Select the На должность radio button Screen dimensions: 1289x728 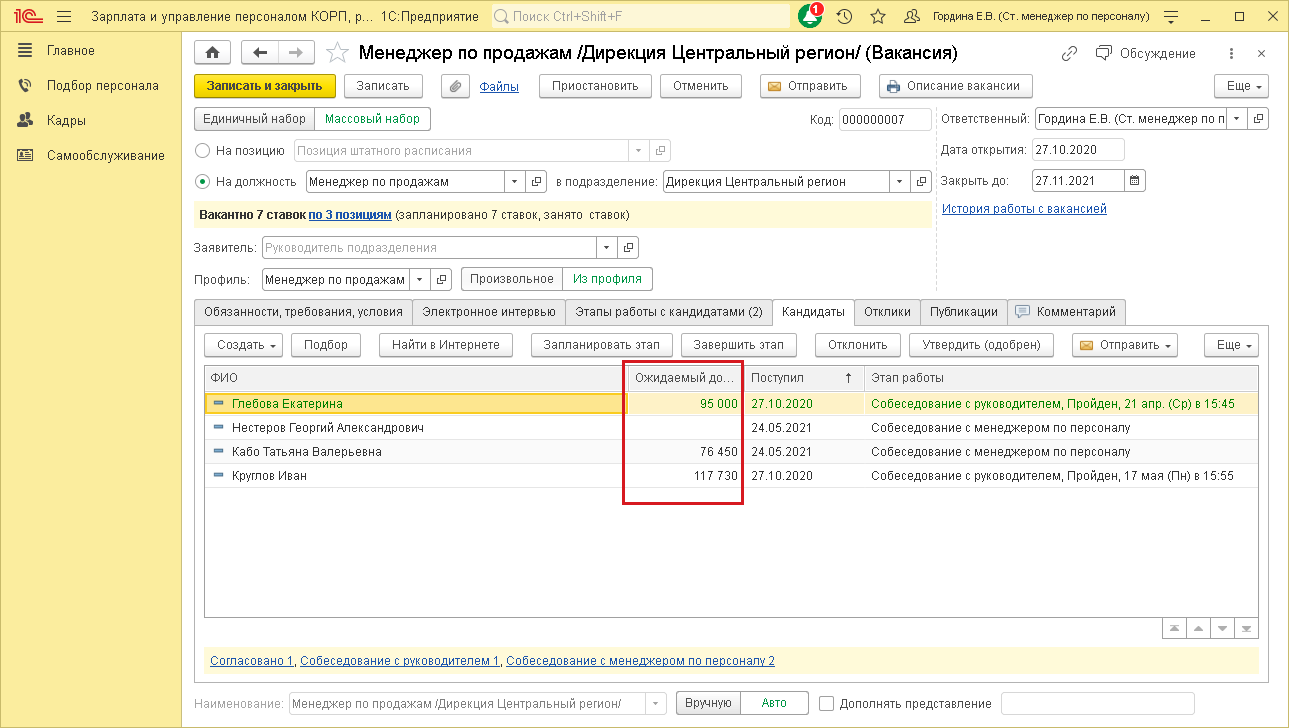click(x=202, y=182)
